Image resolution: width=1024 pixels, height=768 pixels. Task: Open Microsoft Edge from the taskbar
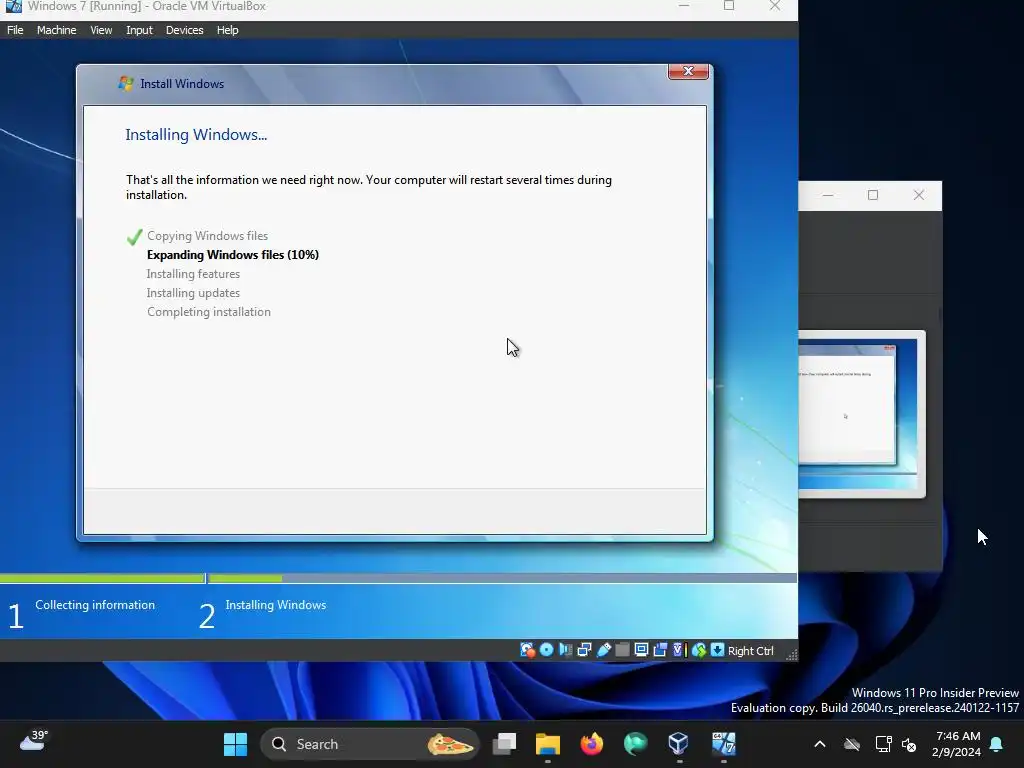(x=635, y=744)
